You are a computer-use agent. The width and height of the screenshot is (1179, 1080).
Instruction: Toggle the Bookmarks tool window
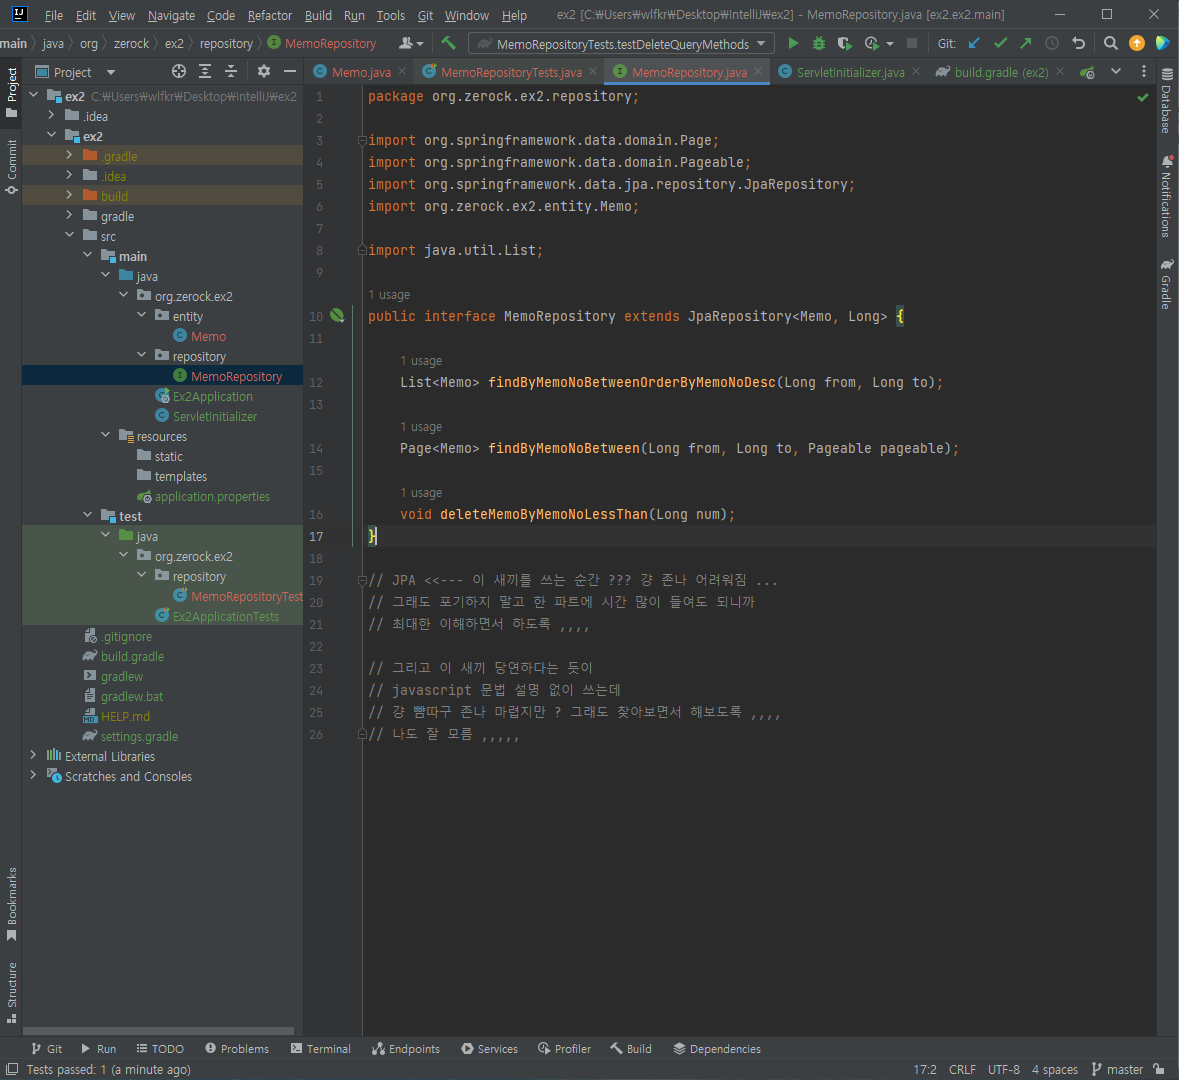click(11, 903)
